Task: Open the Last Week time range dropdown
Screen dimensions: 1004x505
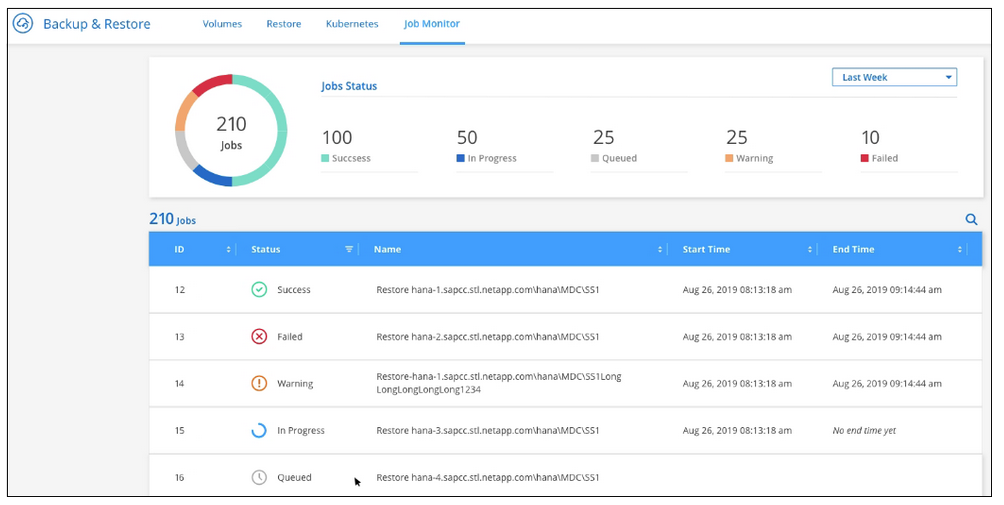Action: coord(894,77)
